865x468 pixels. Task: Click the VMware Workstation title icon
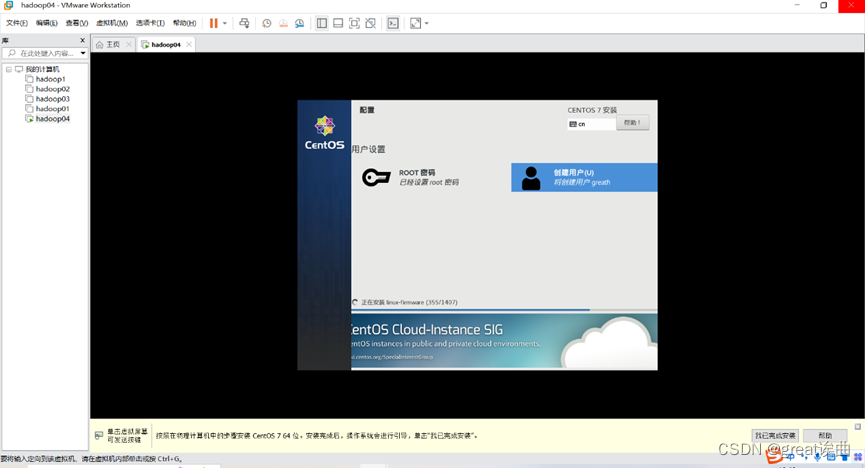(x=9, y=6)
